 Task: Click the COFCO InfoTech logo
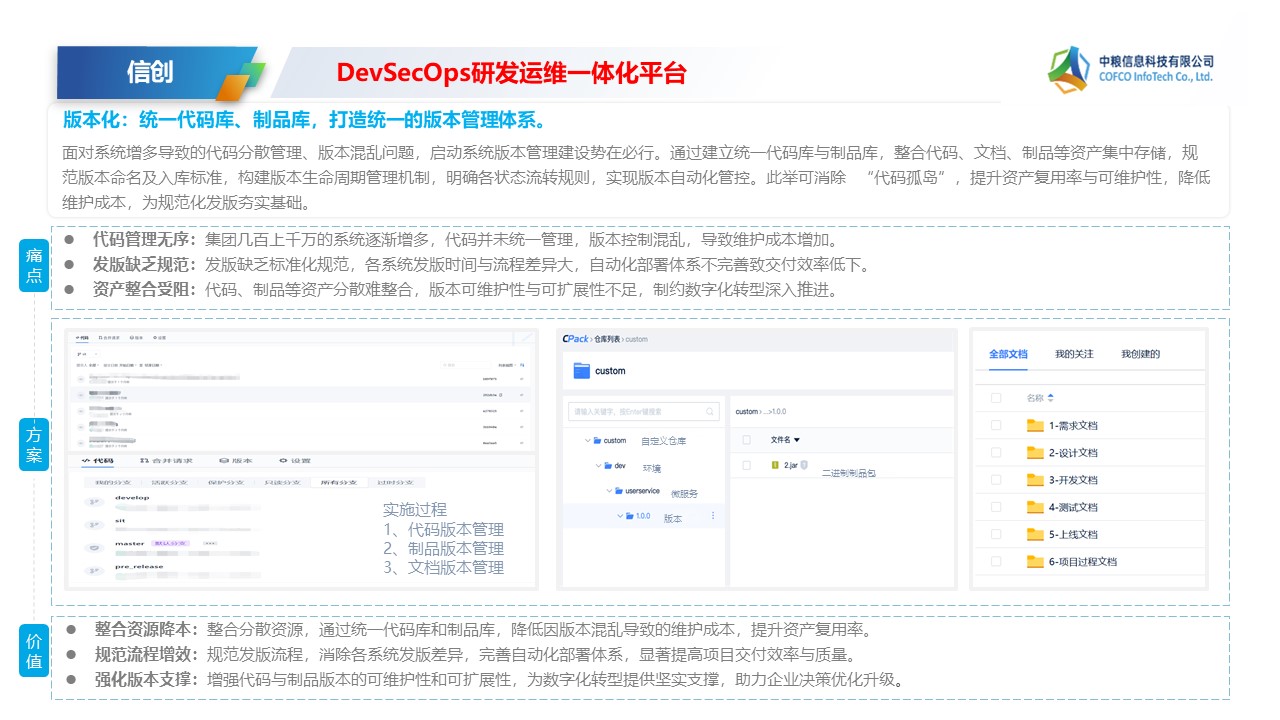[1068, 68]
